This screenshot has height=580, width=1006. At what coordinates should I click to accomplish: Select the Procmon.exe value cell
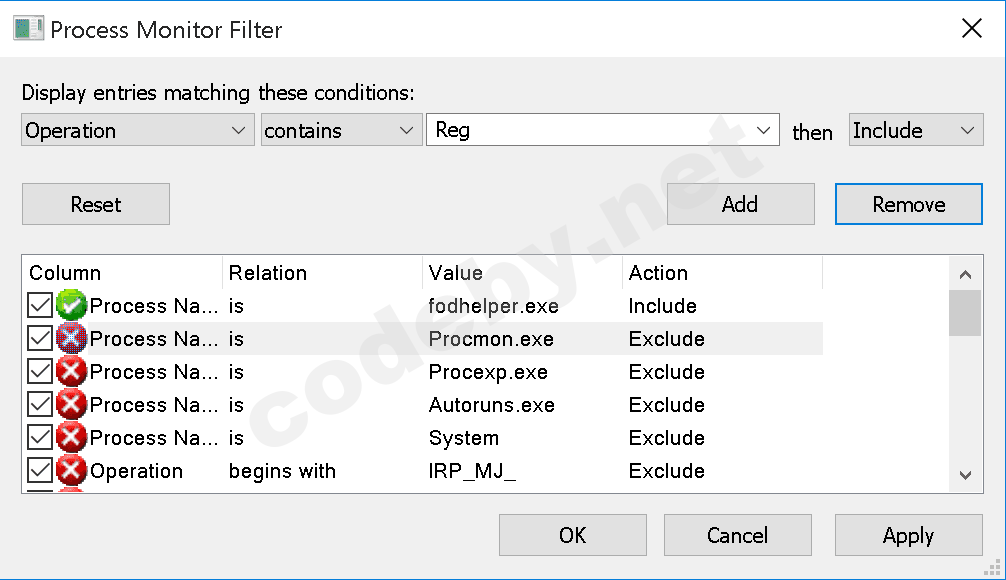tap(491, 339)
